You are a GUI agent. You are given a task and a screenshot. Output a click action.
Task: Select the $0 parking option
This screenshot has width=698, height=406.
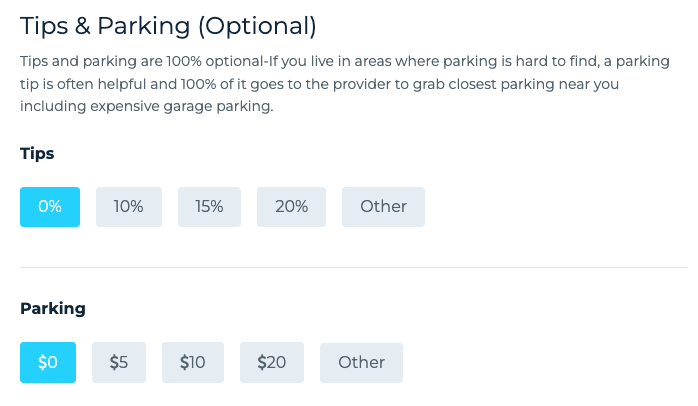click(48, 363)
